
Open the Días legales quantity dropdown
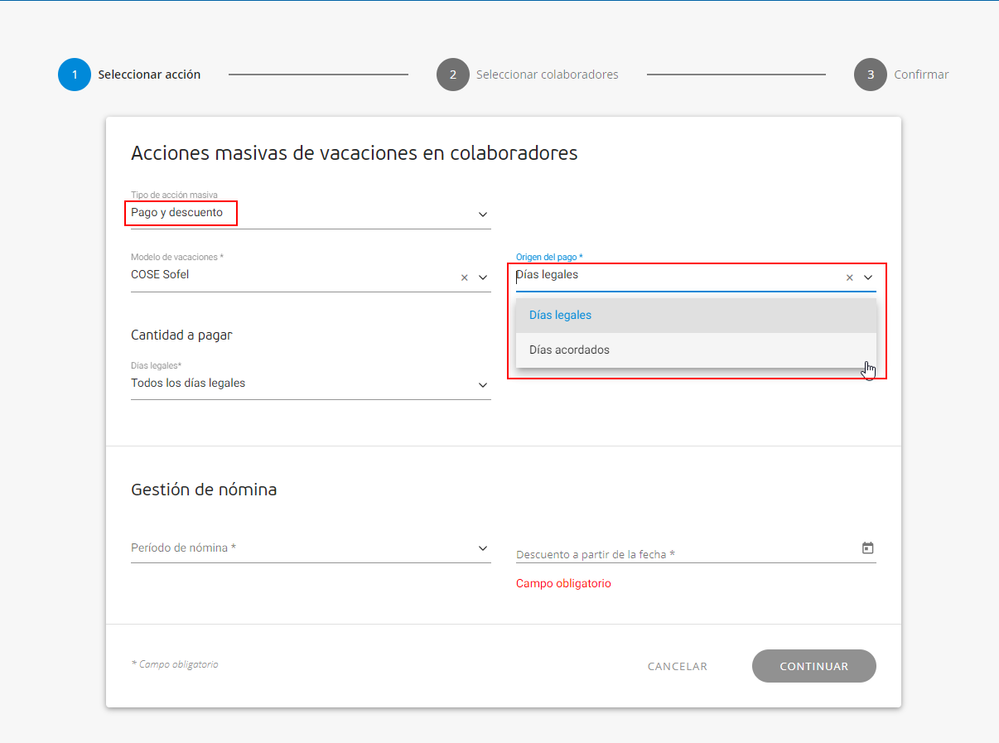pos(483,385)
